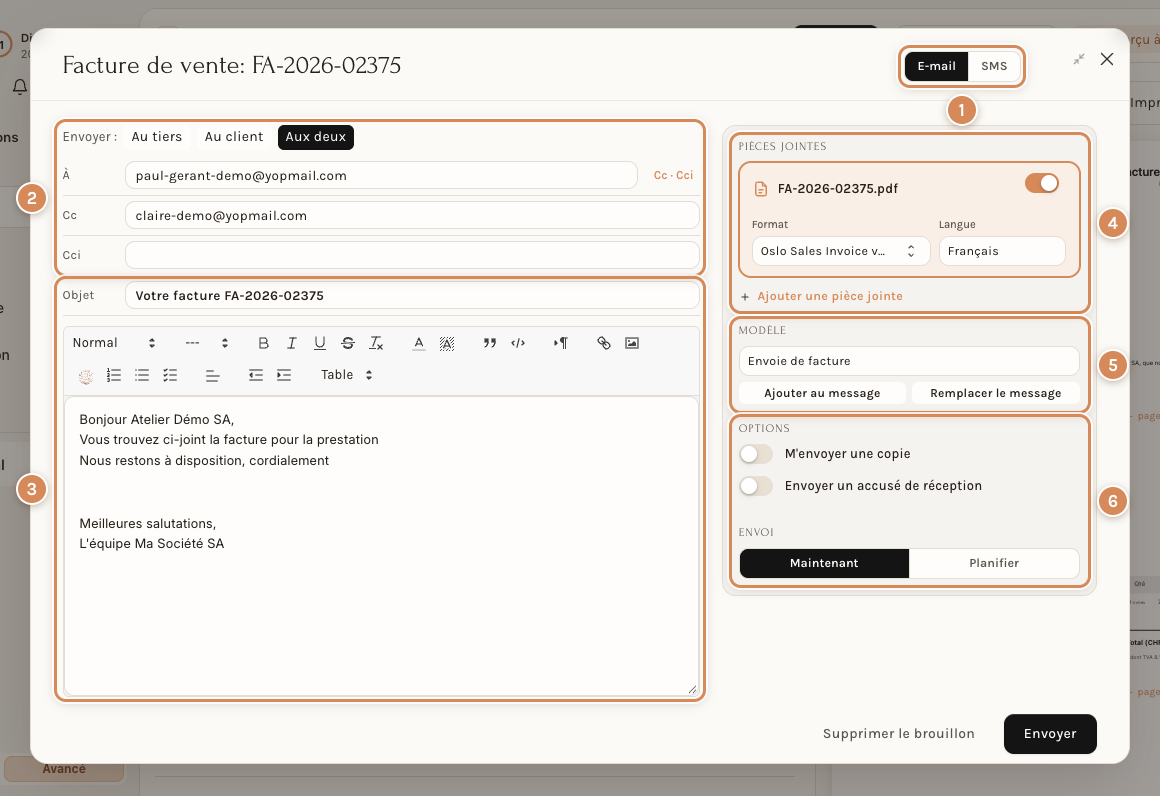Click Remplacer le message
The height and width of the screenshot is (796, 1160).
(995, 394)
